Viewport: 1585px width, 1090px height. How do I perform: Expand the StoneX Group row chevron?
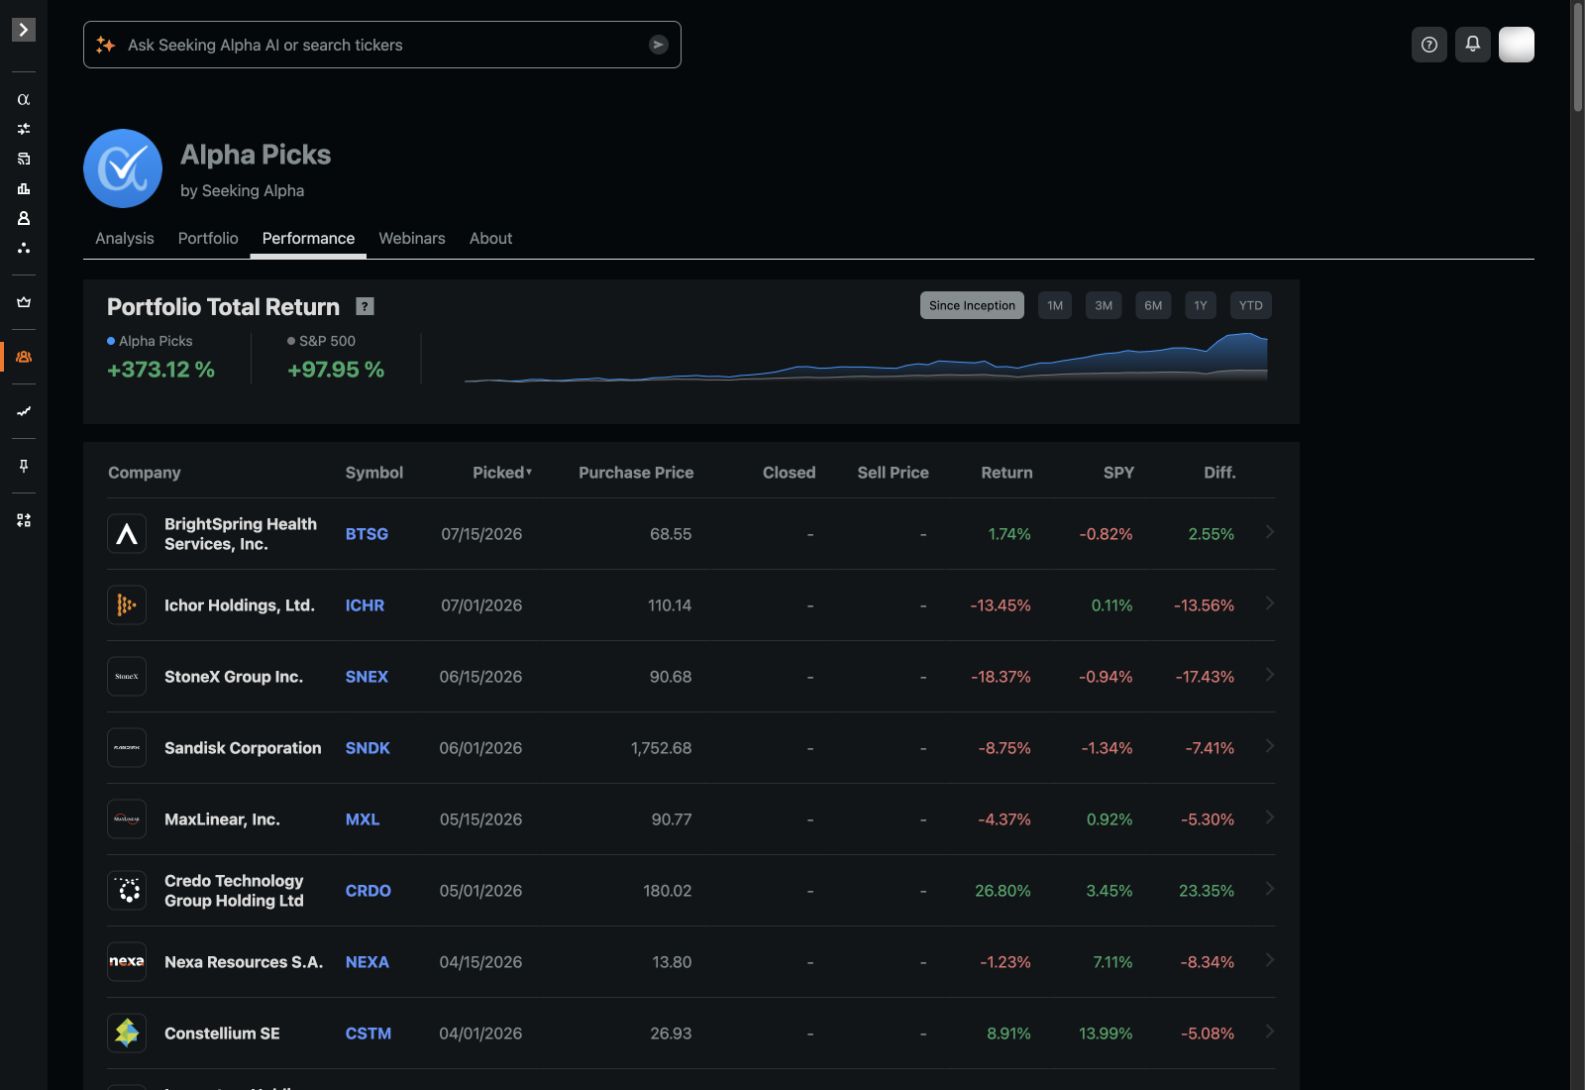pos(1270,675)
